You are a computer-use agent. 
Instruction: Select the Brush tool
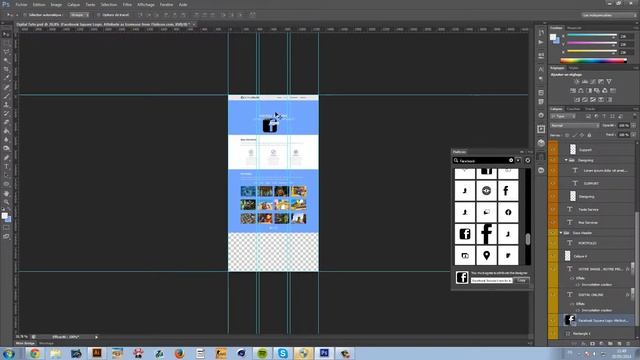pyautogui.click(x=6, y=96)
